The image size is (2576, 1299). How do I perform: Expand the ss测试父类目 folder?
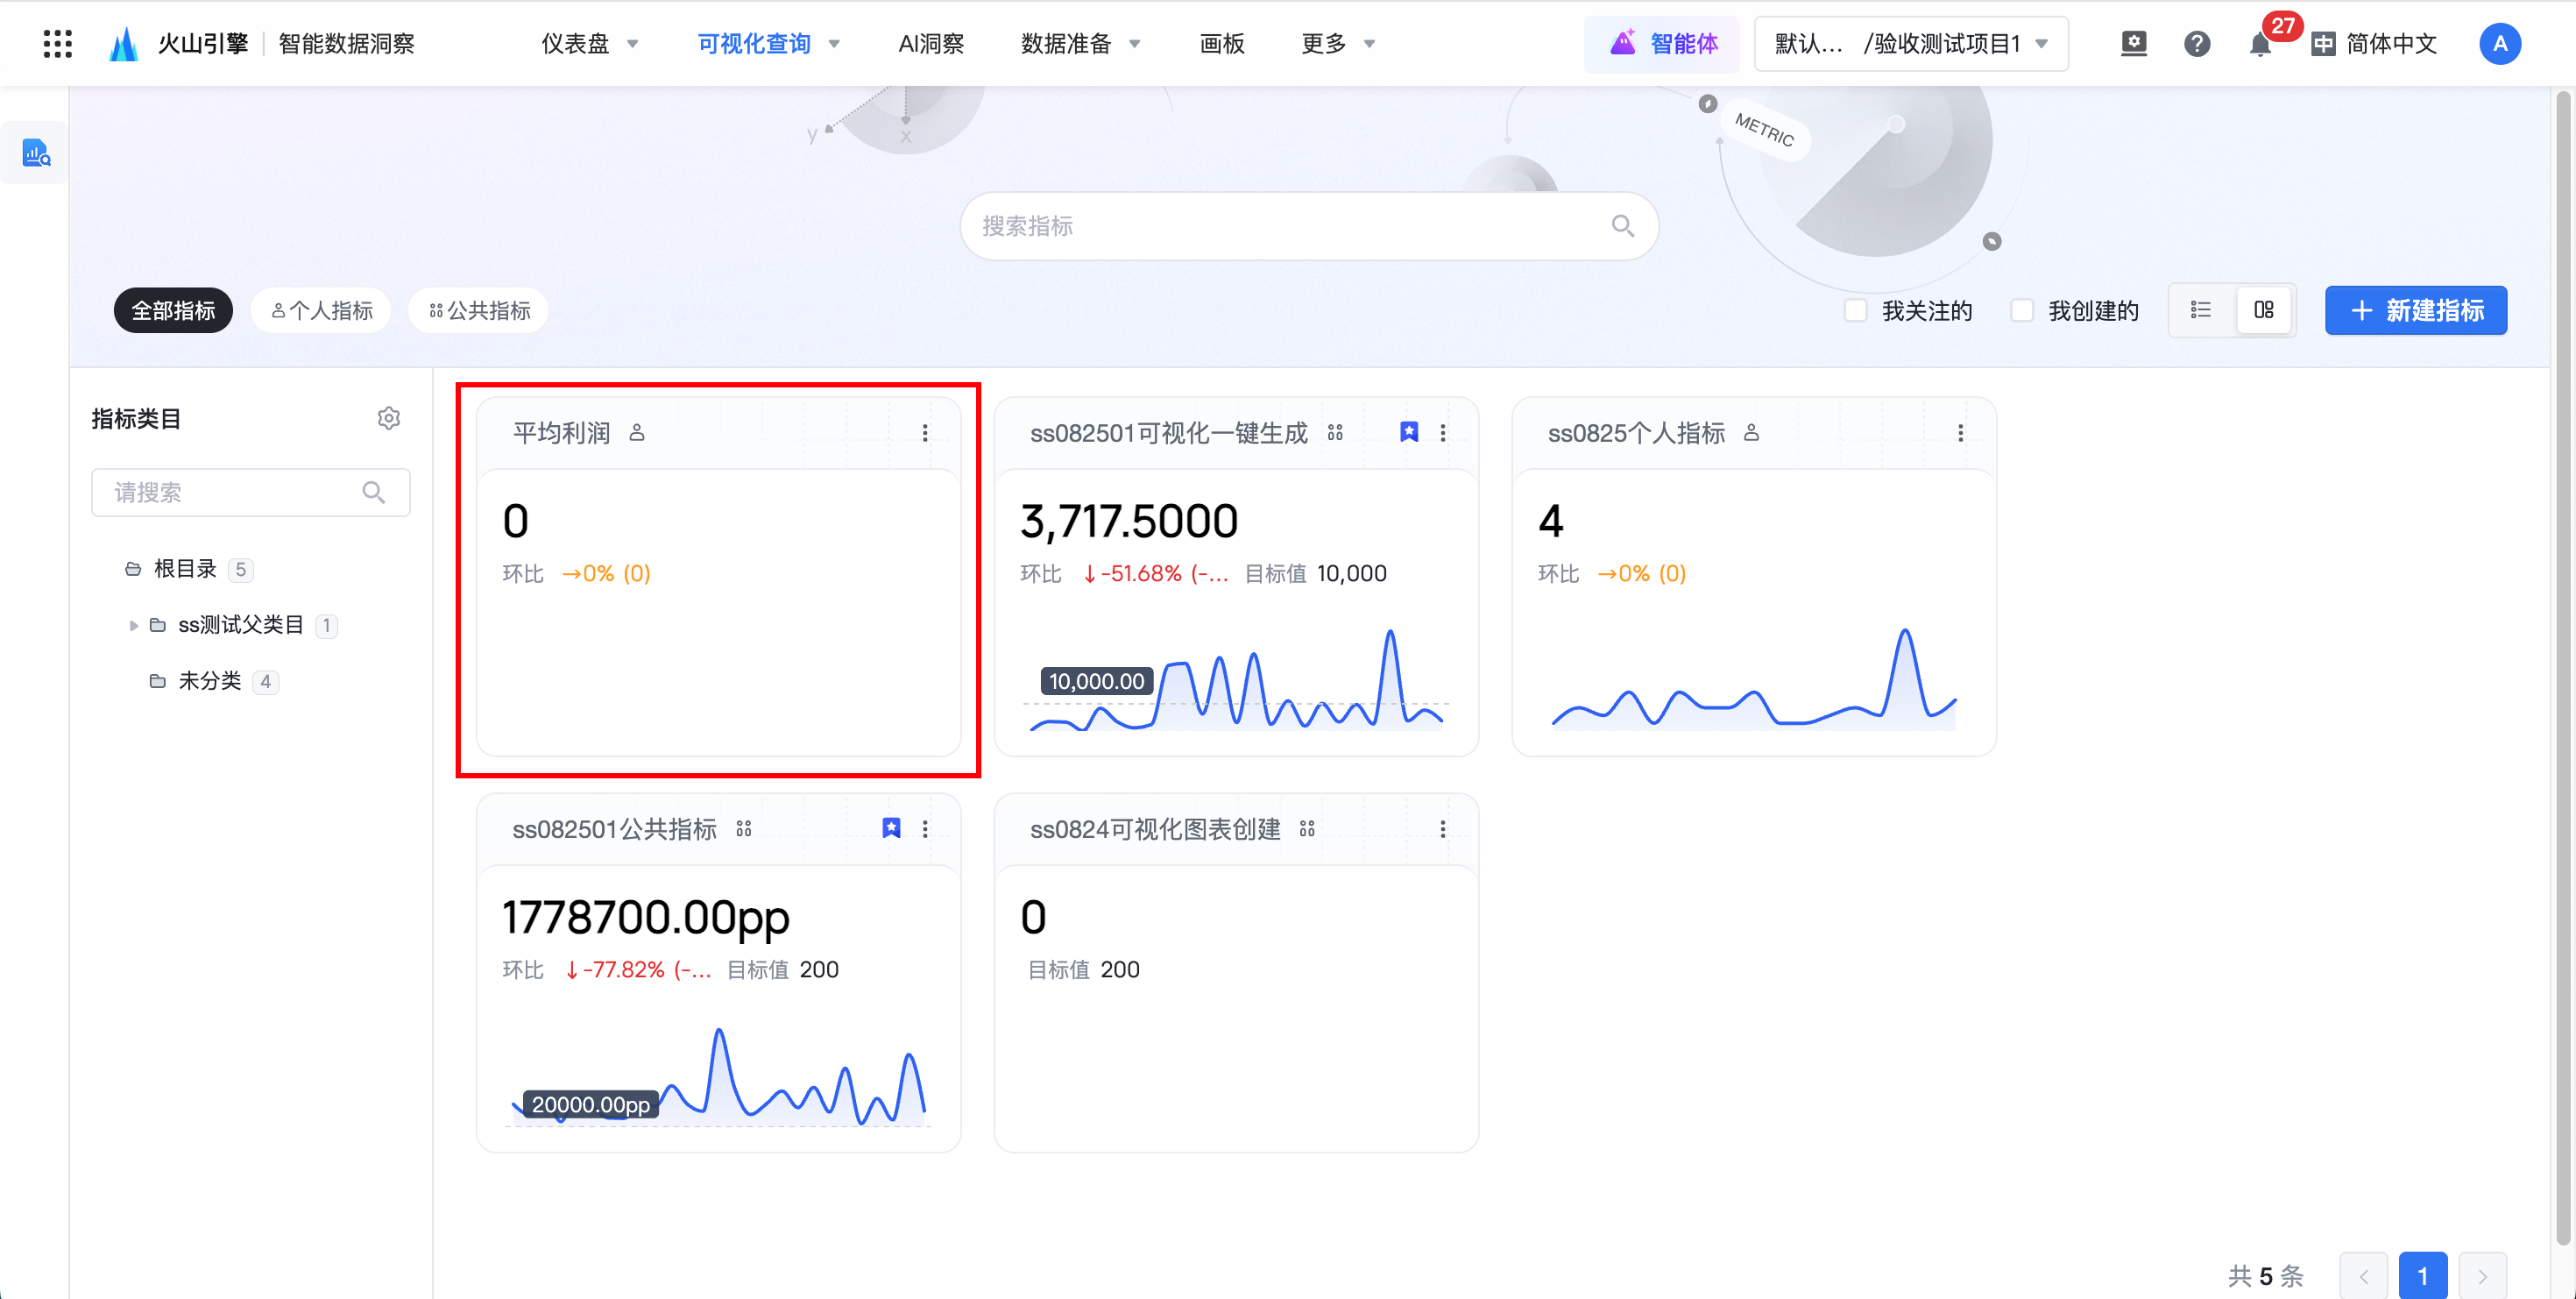point(133,626)
